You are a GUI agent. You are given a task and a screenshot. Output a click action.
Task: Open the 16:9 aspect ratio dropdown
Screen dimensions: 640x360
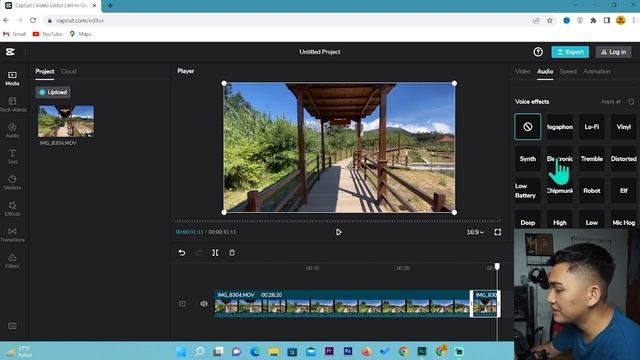[x=475, y=232]
